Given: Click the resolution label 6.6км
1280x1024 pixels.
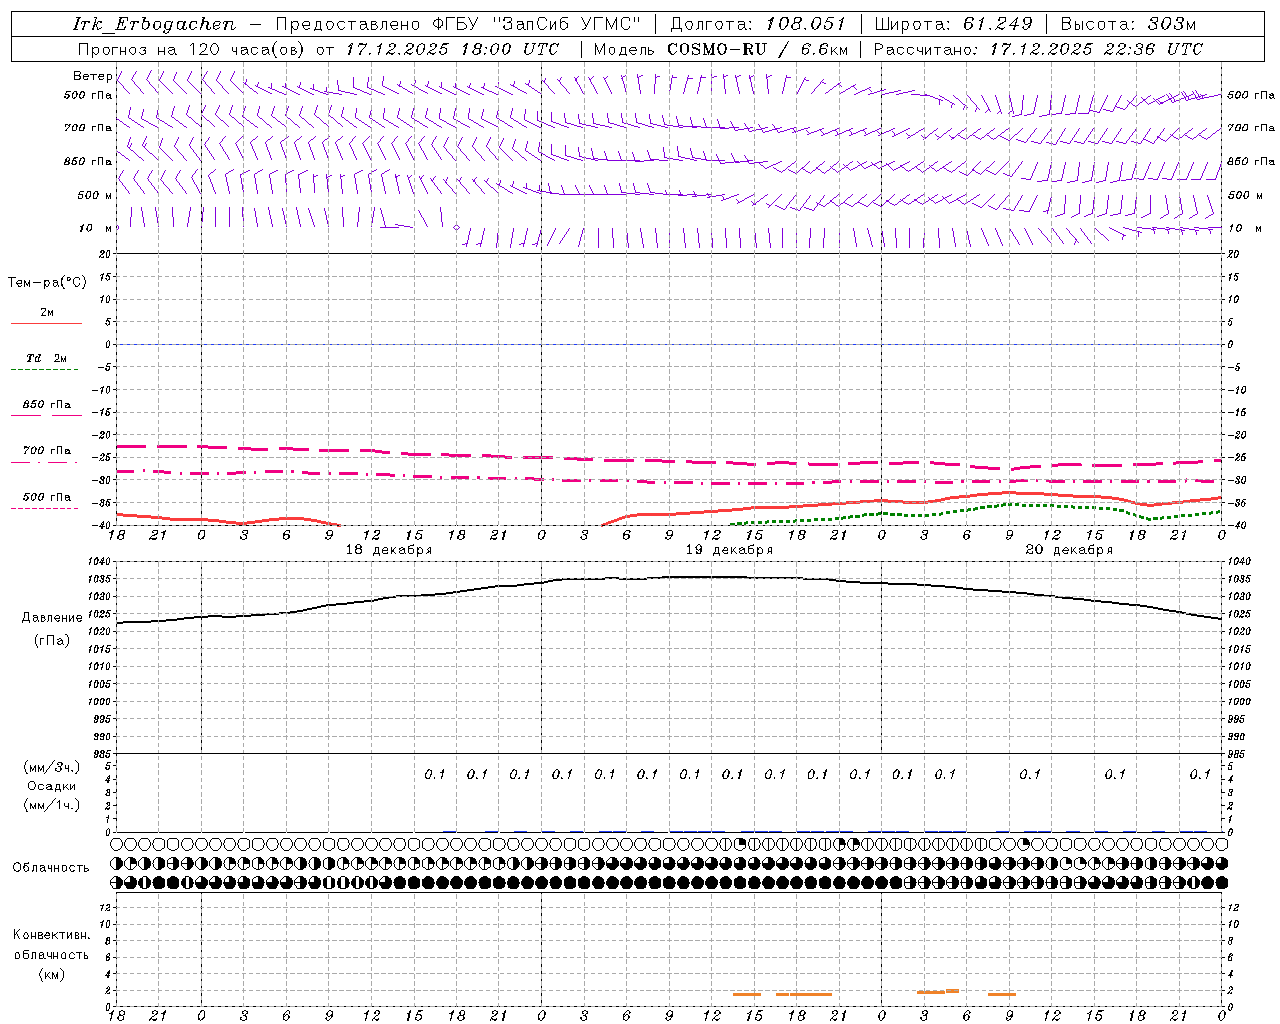Looking at the screenshot, I should pyautogui.click(x=825, y=49).
